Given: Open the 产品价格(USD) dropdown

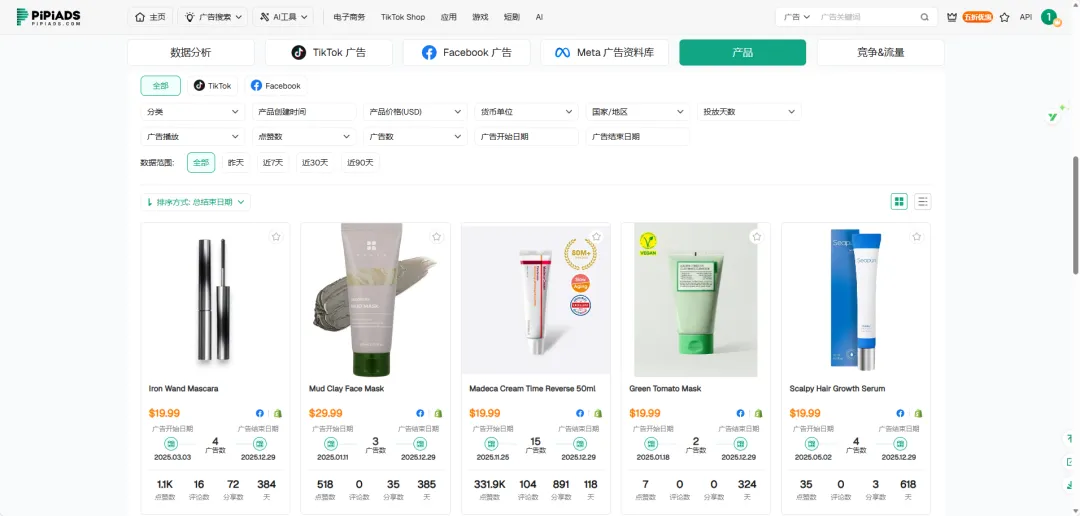Looking at the screenshot, I should [x=415, y=112].
